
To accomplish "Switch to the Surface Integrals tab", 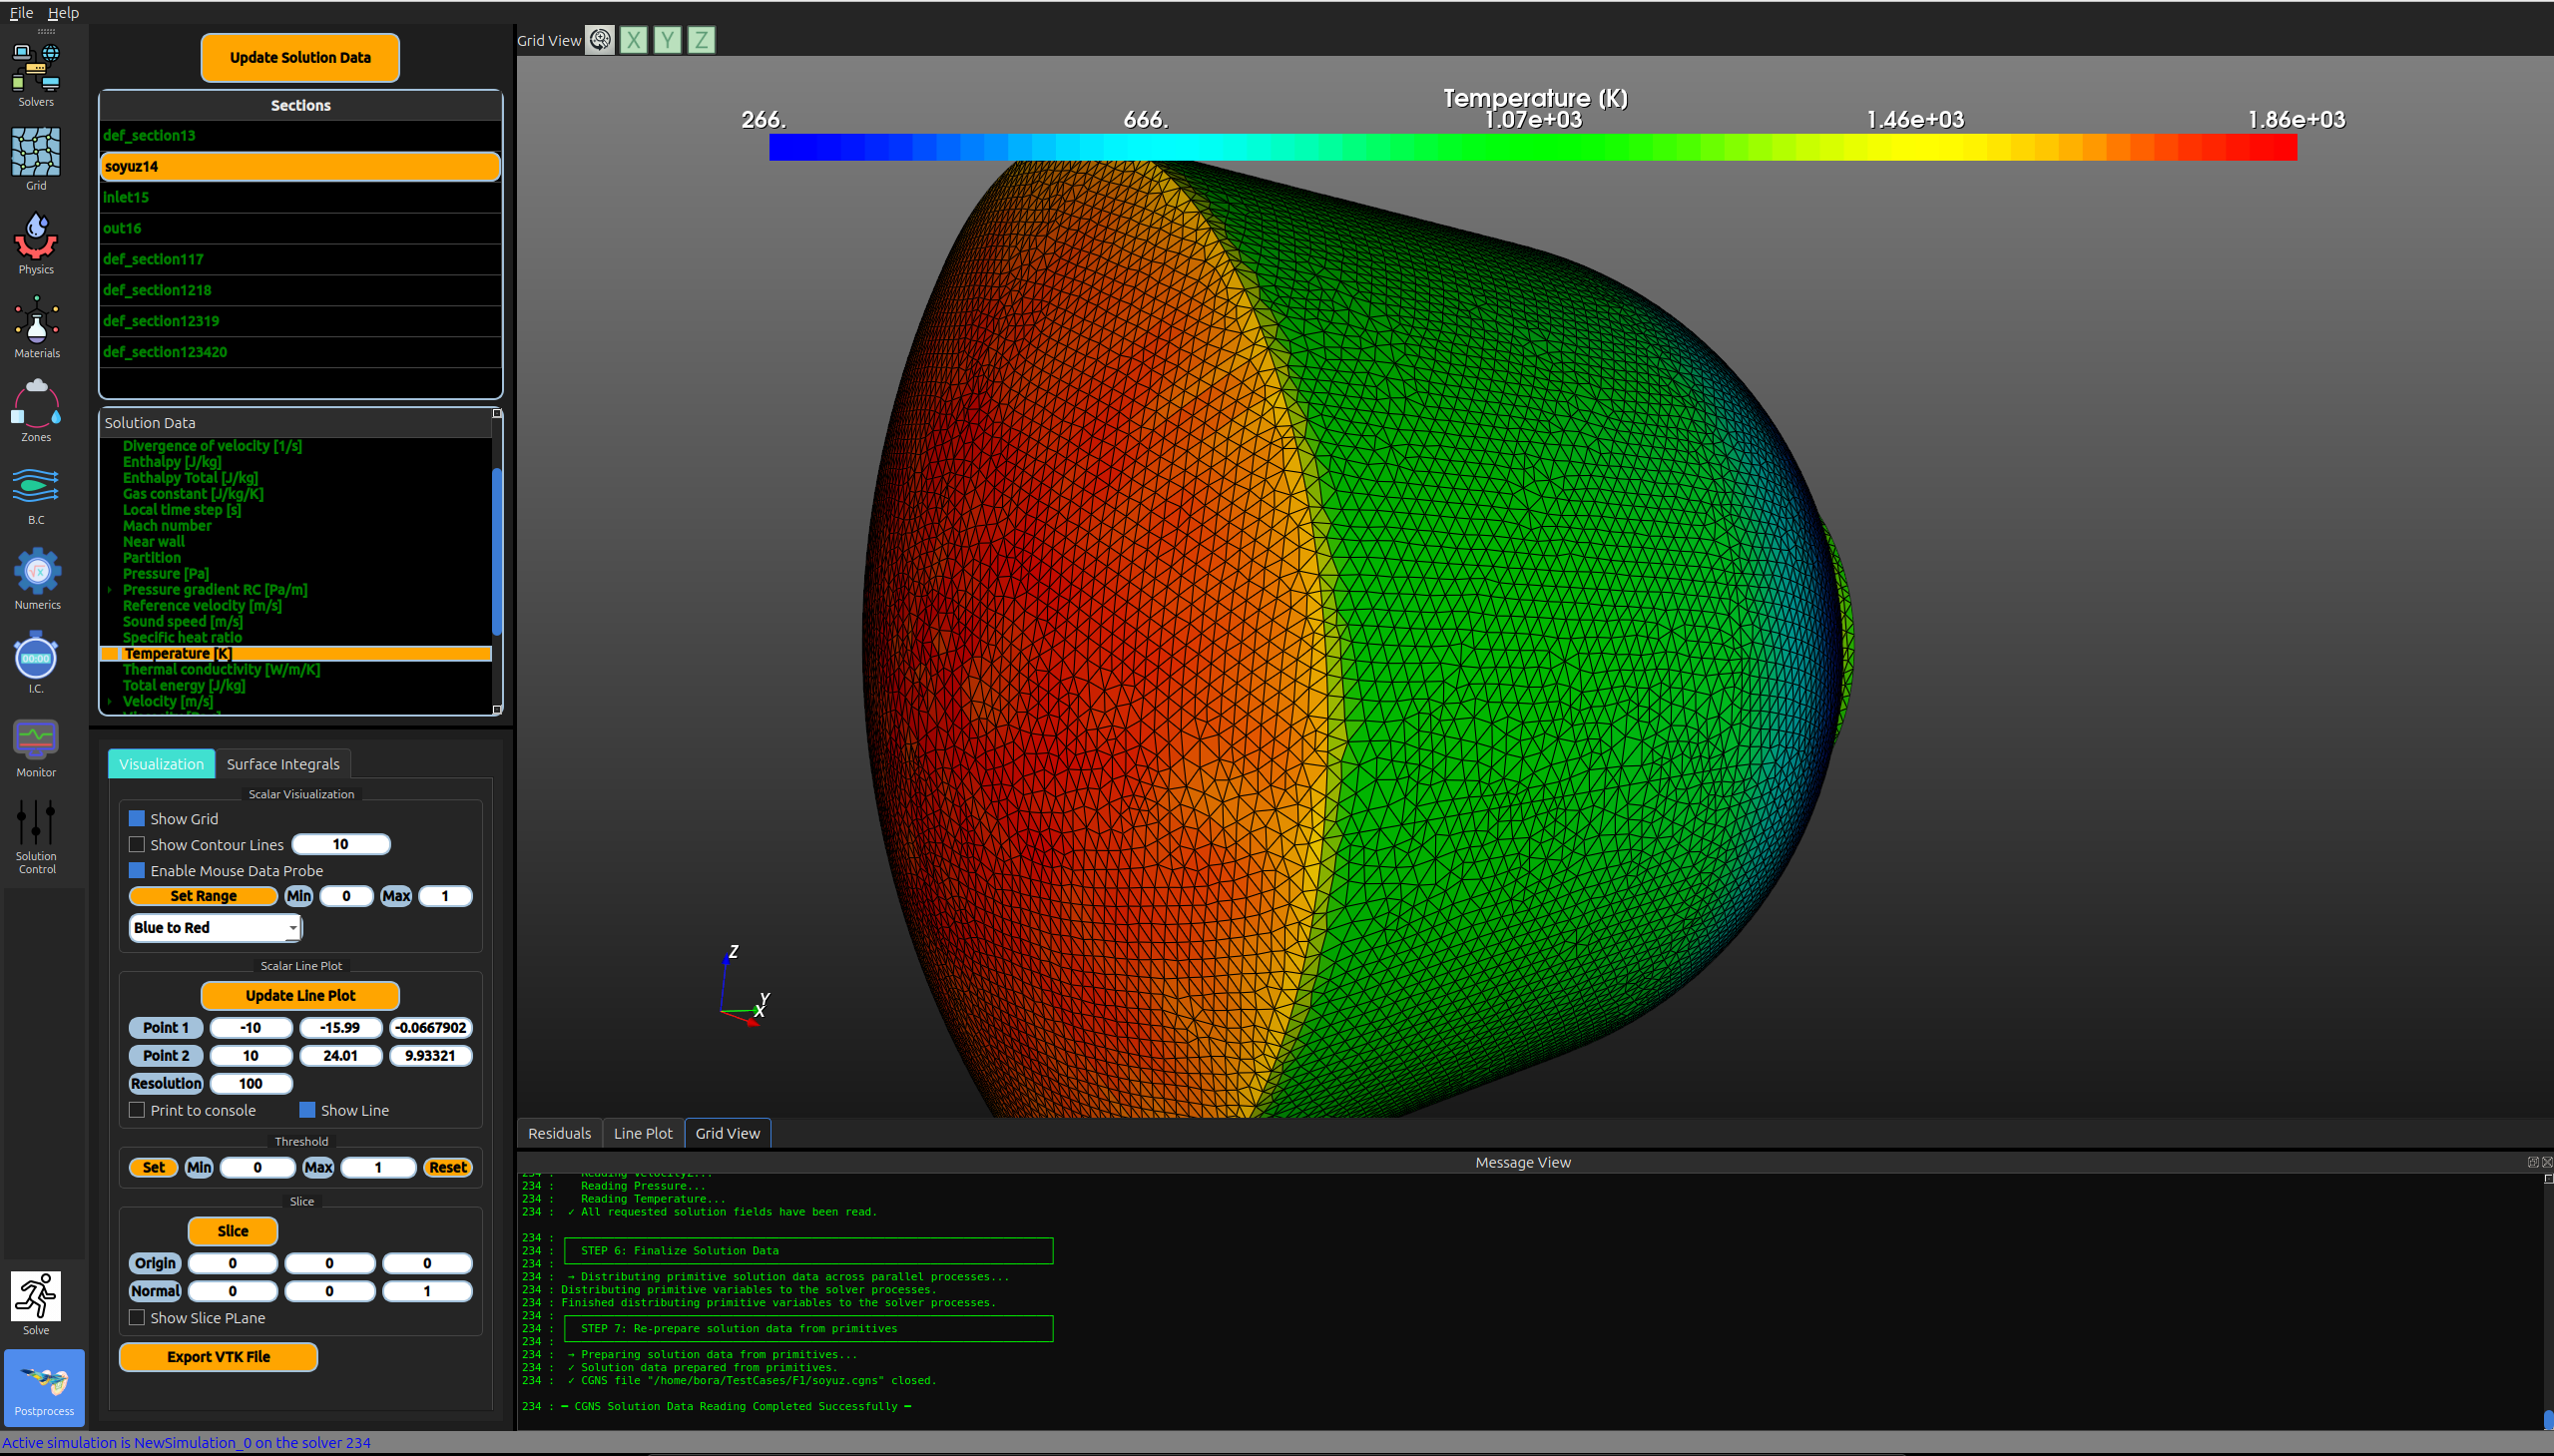I will 283,764.
